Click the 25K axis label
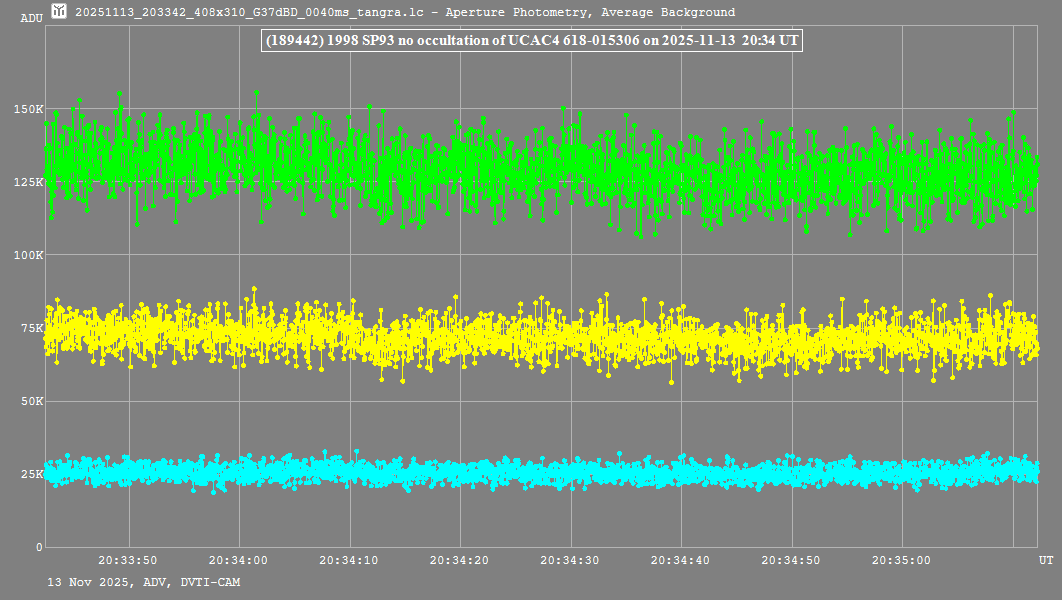1062x600 pixels. (32, 474)
